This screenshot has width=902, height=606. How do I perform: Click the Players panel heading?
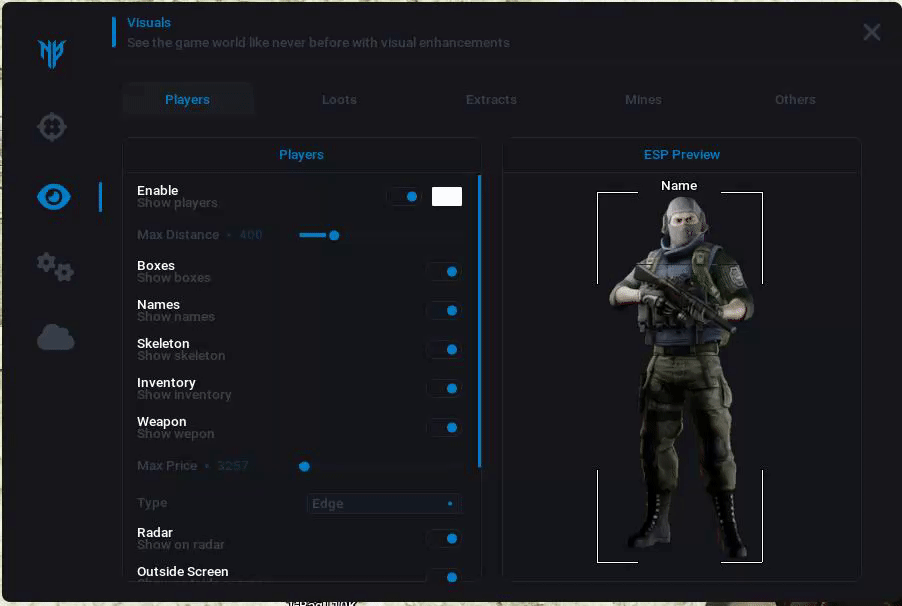point(301,155)
